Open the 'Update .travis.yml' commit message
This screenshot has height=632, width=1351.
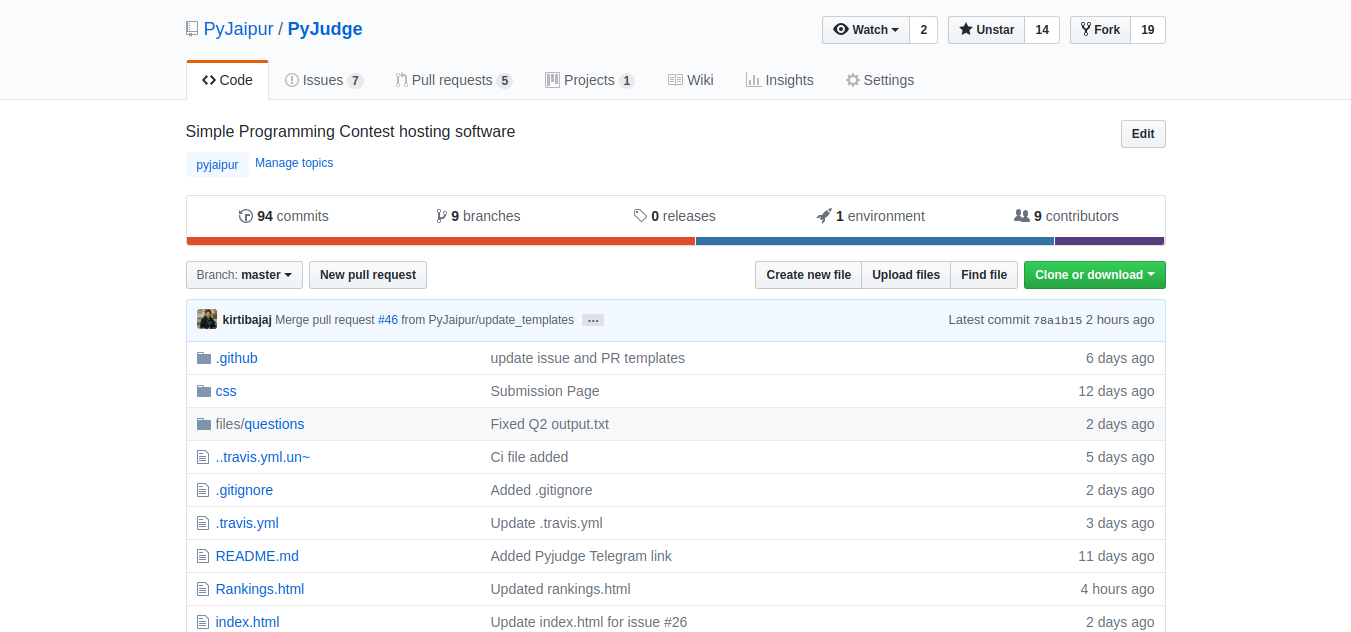click(x=547, y=523)
